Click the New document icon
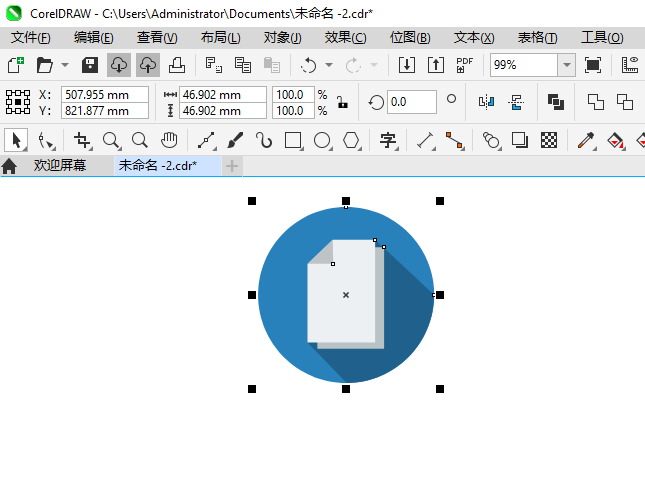 coord(16,65)
